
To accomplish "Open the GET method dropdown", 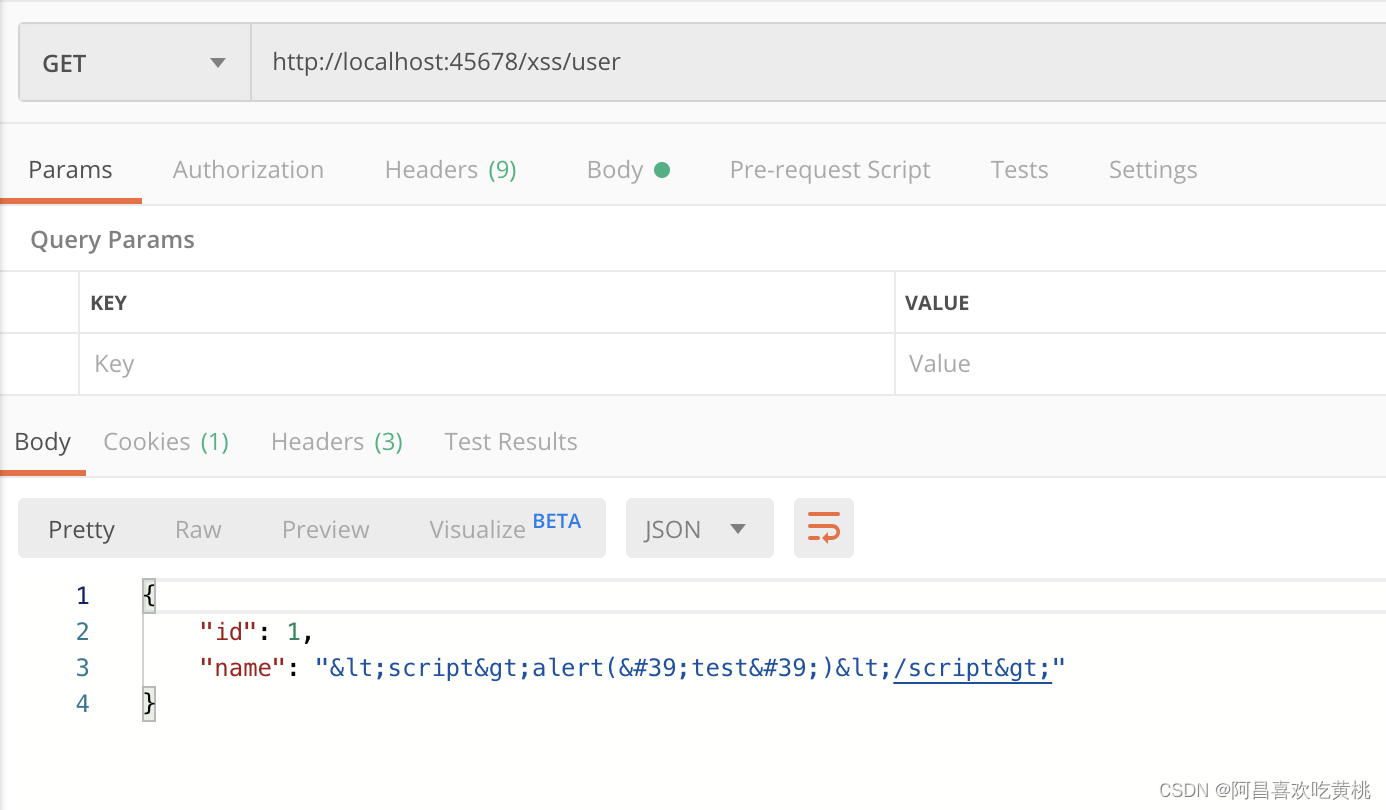I will click(135, 63).
